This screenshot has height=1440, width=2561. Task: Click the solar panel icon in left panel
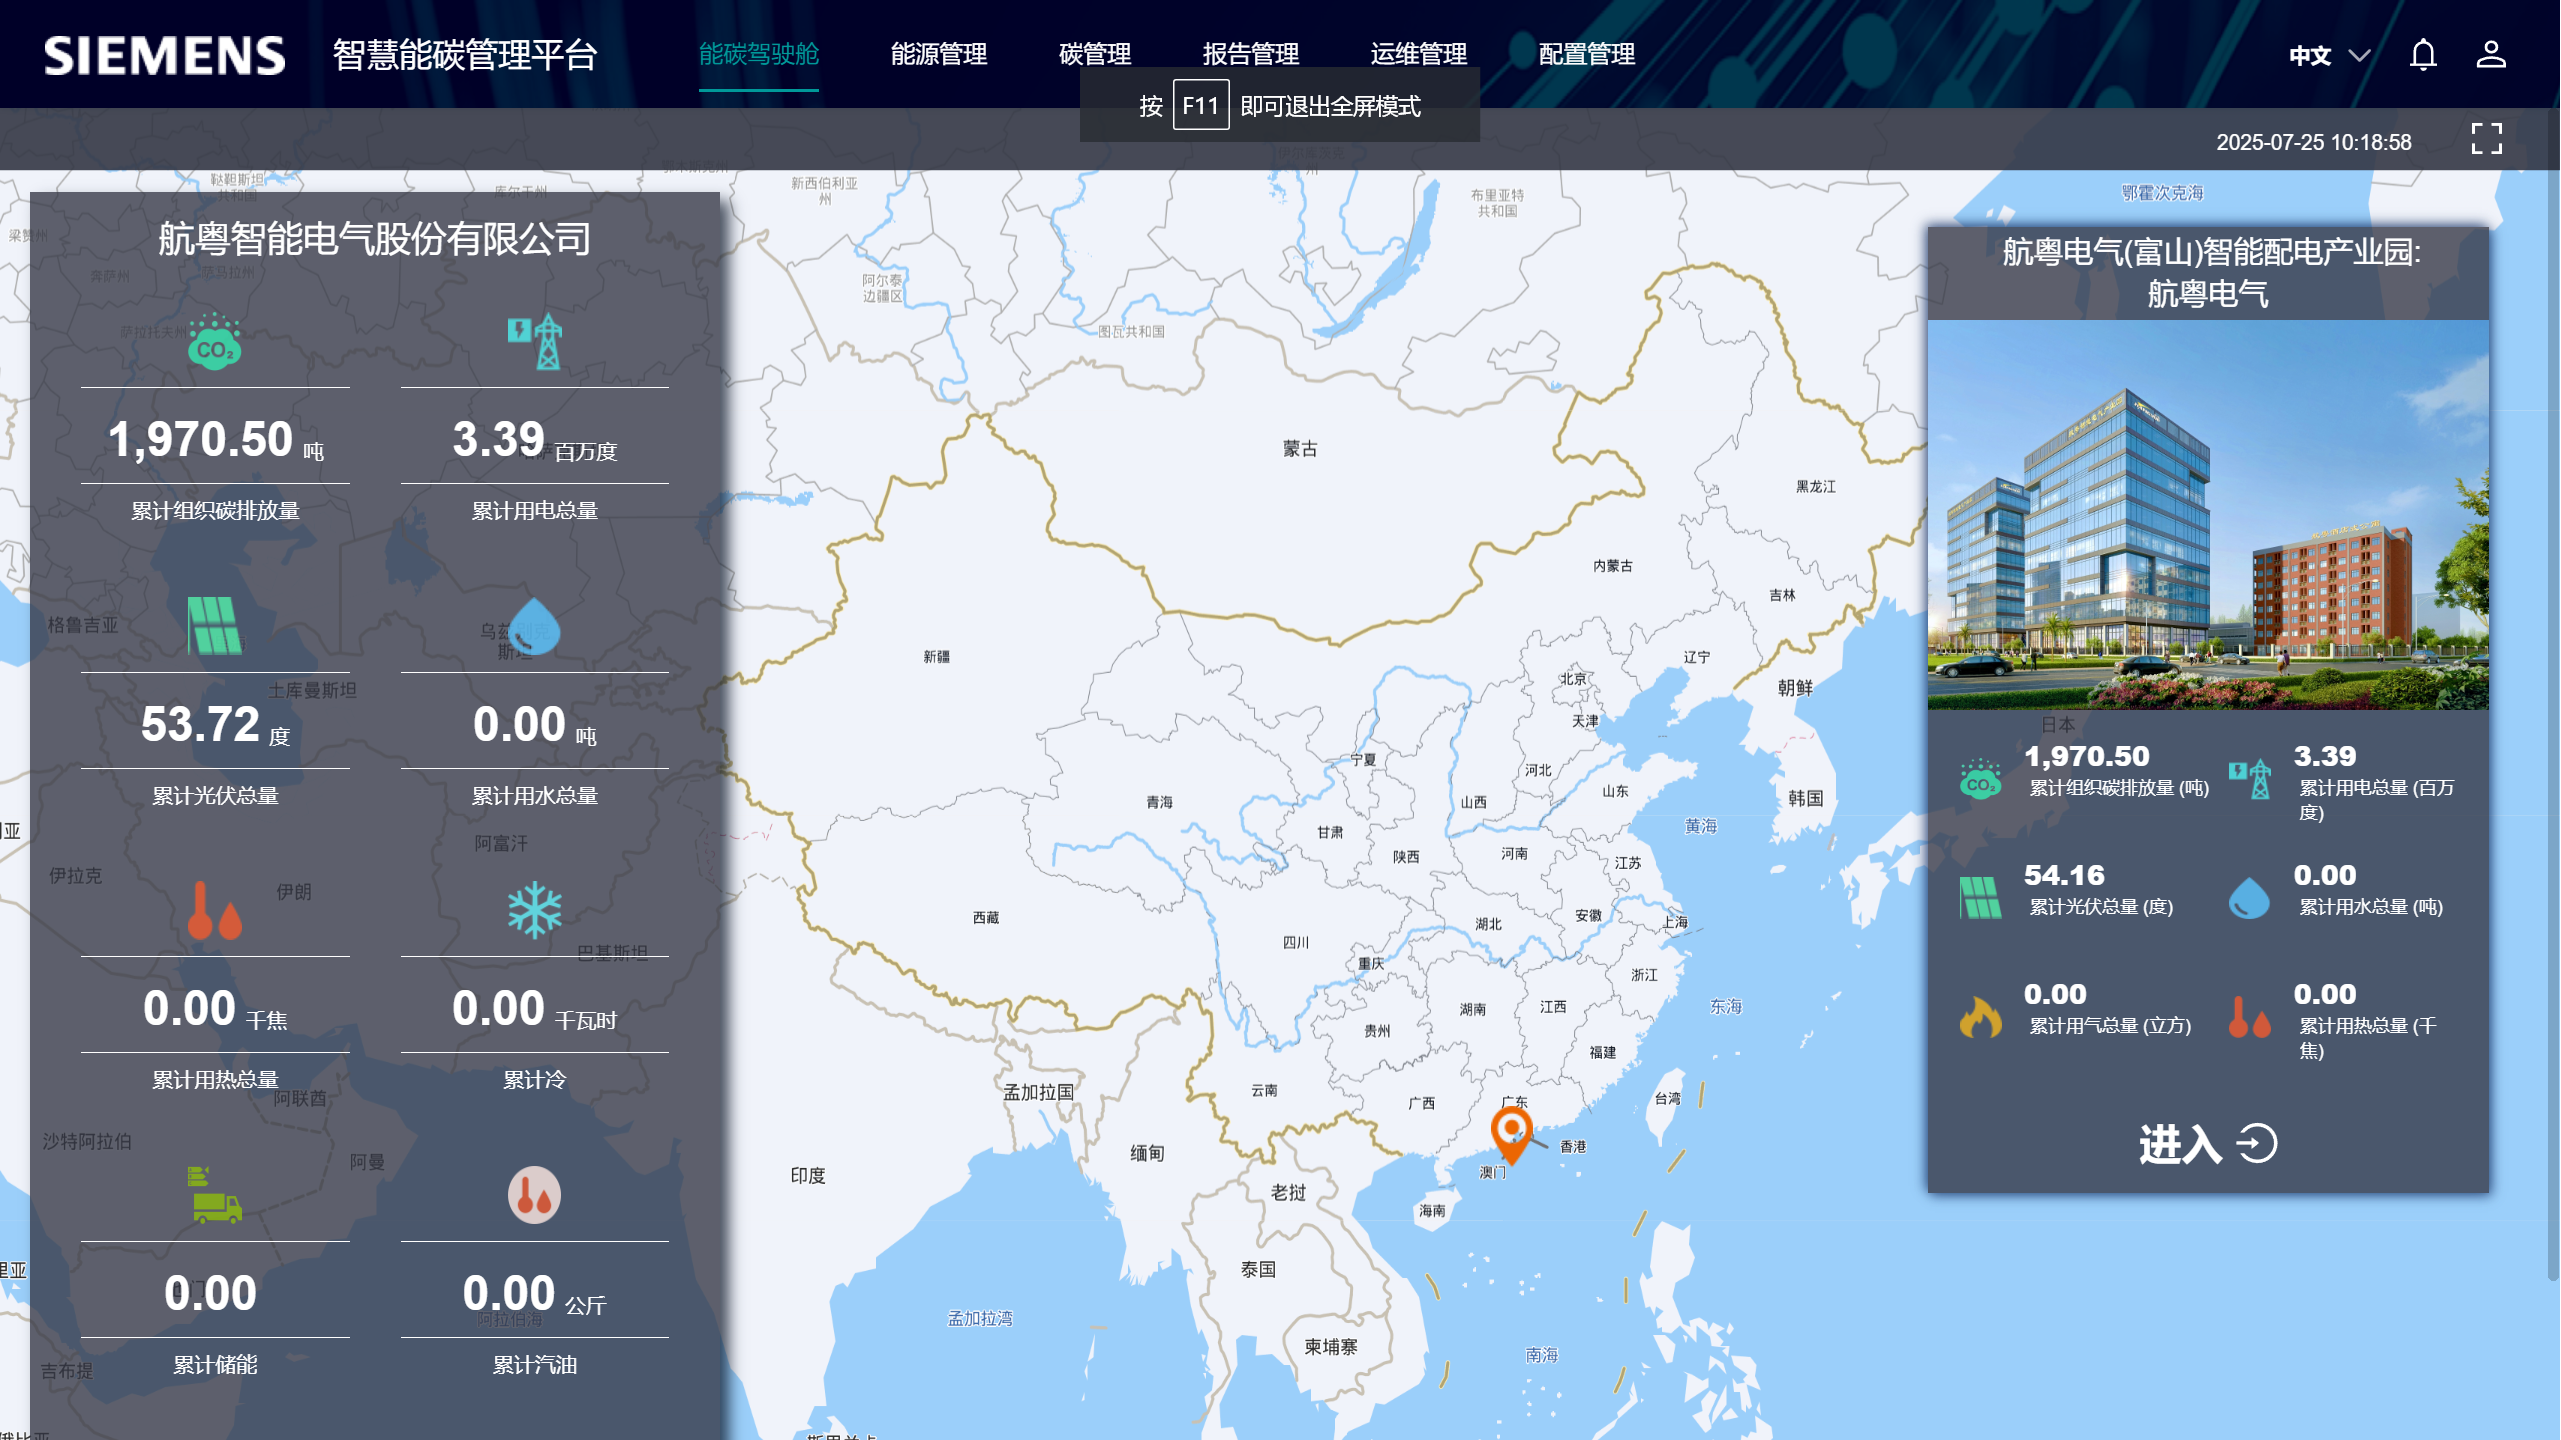[x=215, y=626]
